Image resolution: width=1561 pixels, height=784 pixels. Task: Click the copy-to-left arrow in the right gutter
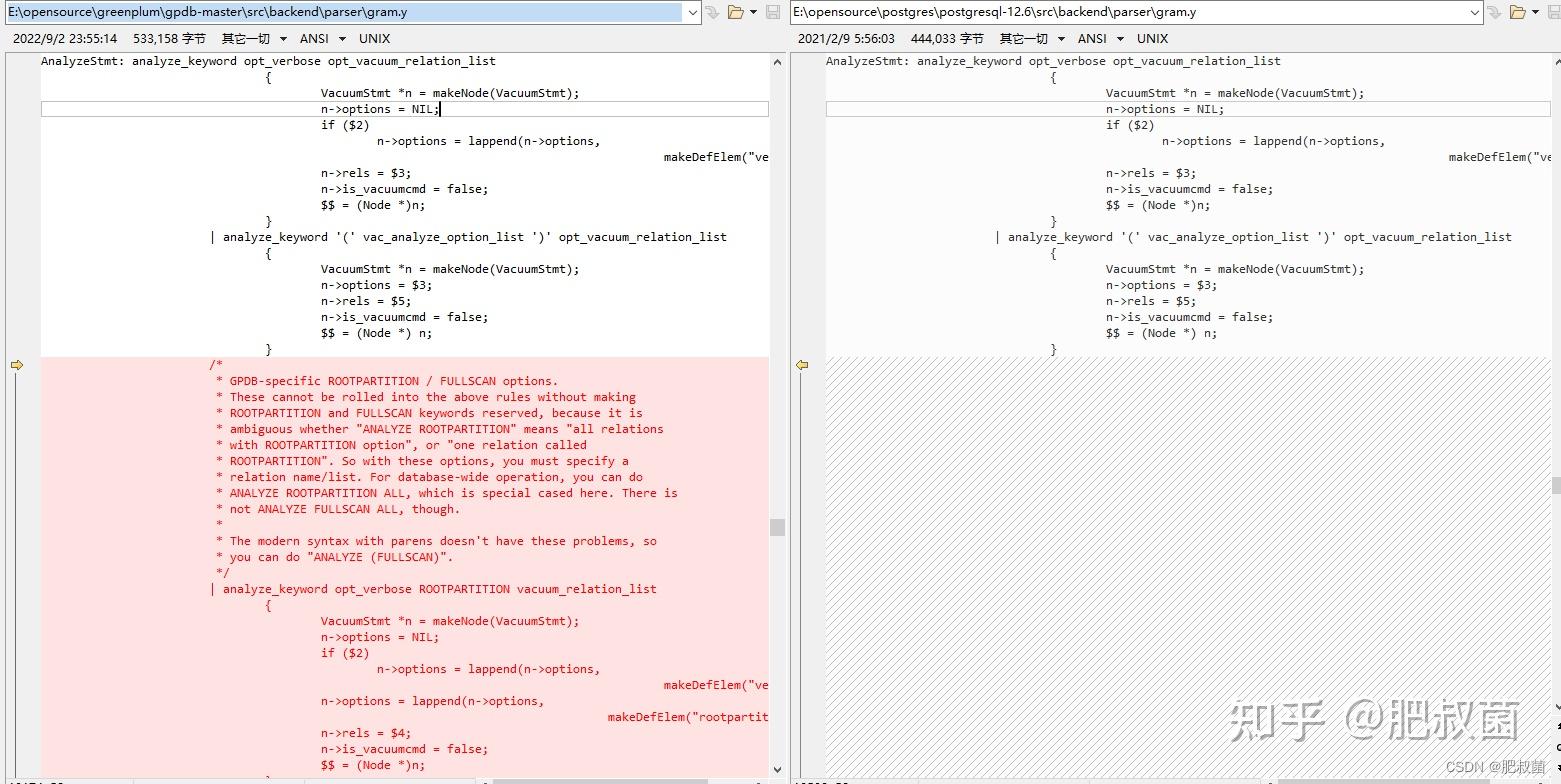coord(802,365)
